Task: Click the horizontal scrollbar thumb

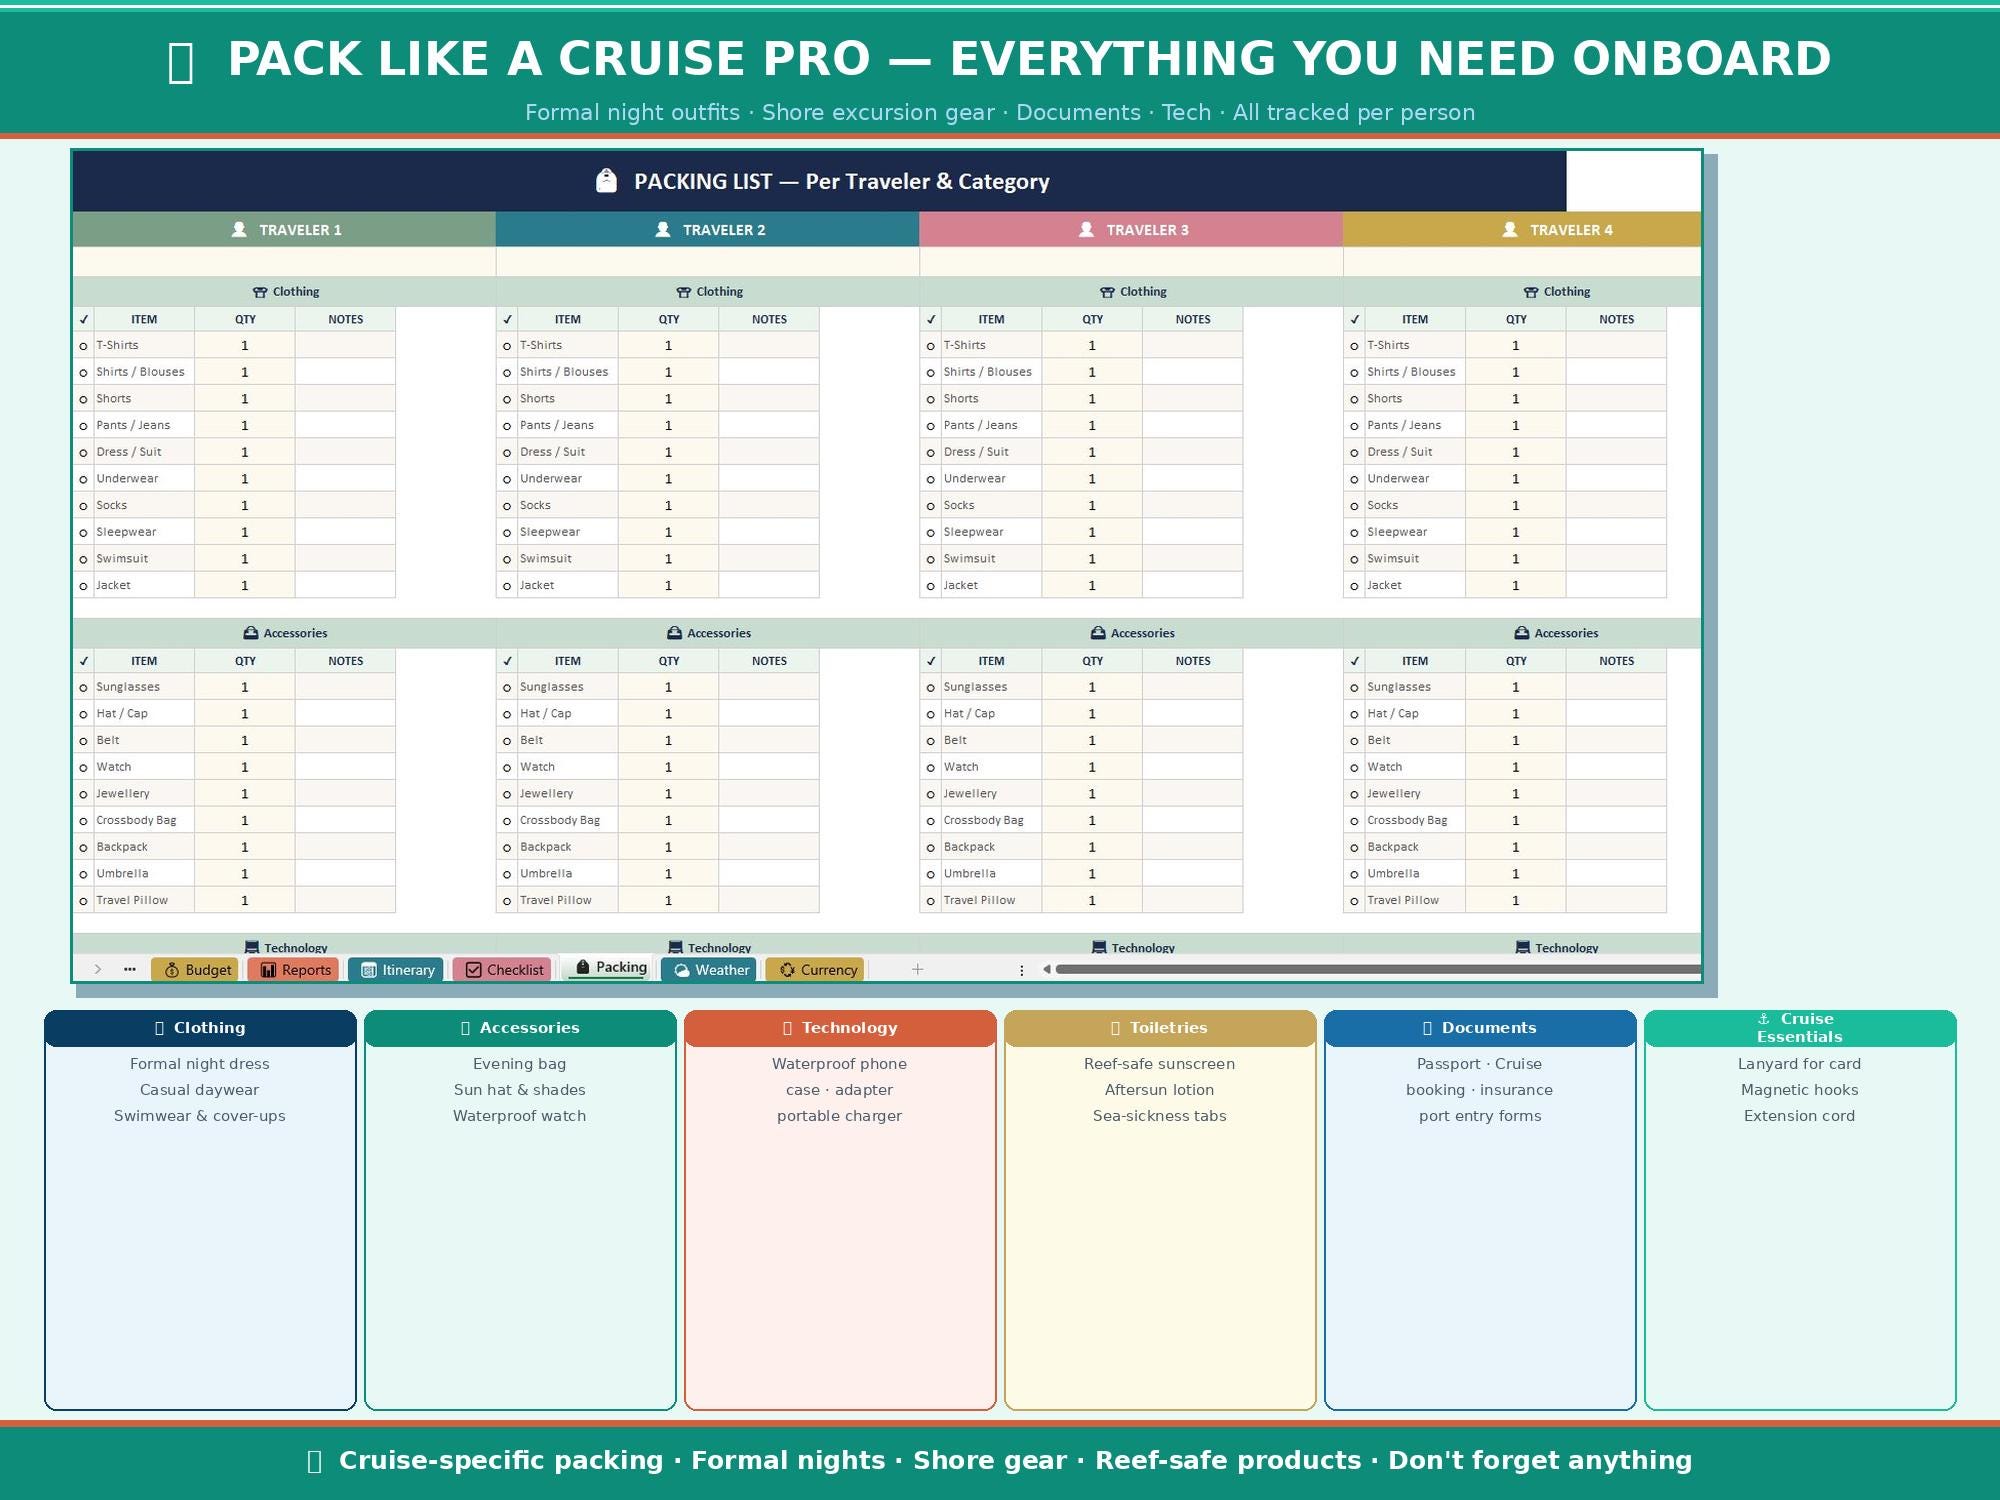Action: coord(1378,969)
